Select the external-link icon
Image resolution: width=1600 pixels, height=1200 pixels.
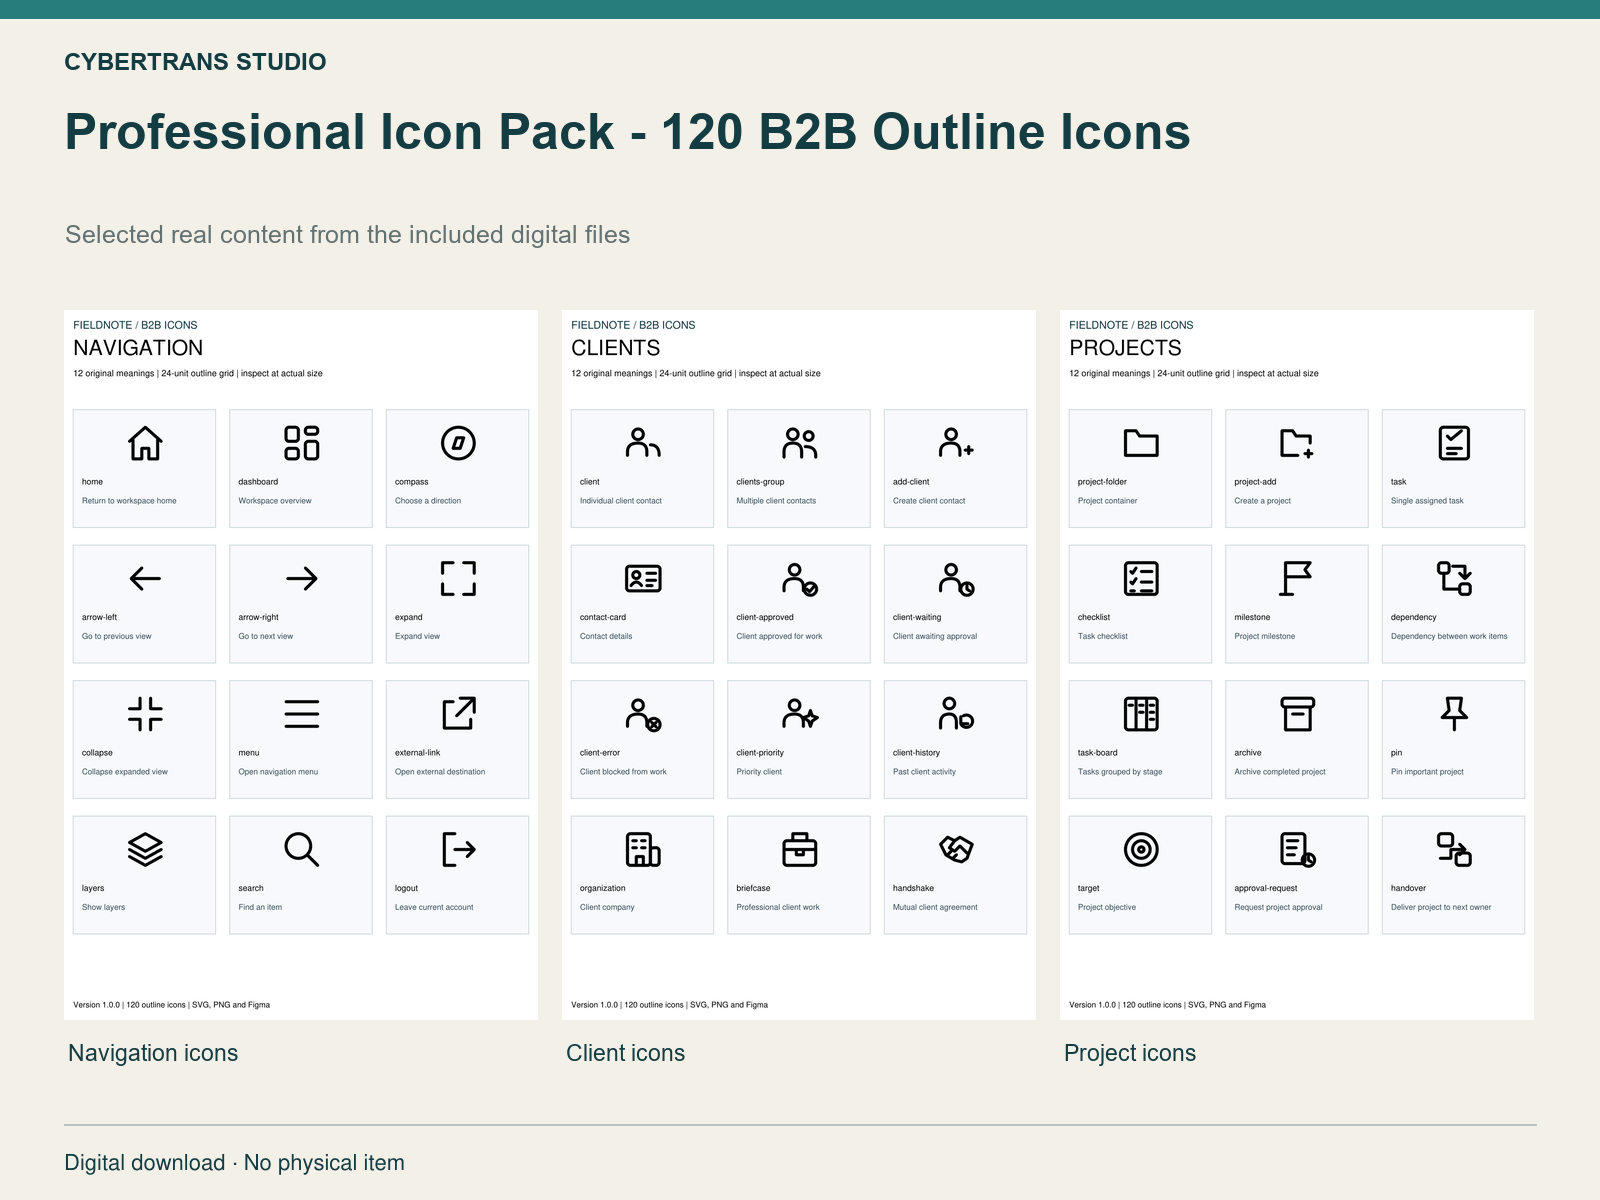[x=458, y=714]
